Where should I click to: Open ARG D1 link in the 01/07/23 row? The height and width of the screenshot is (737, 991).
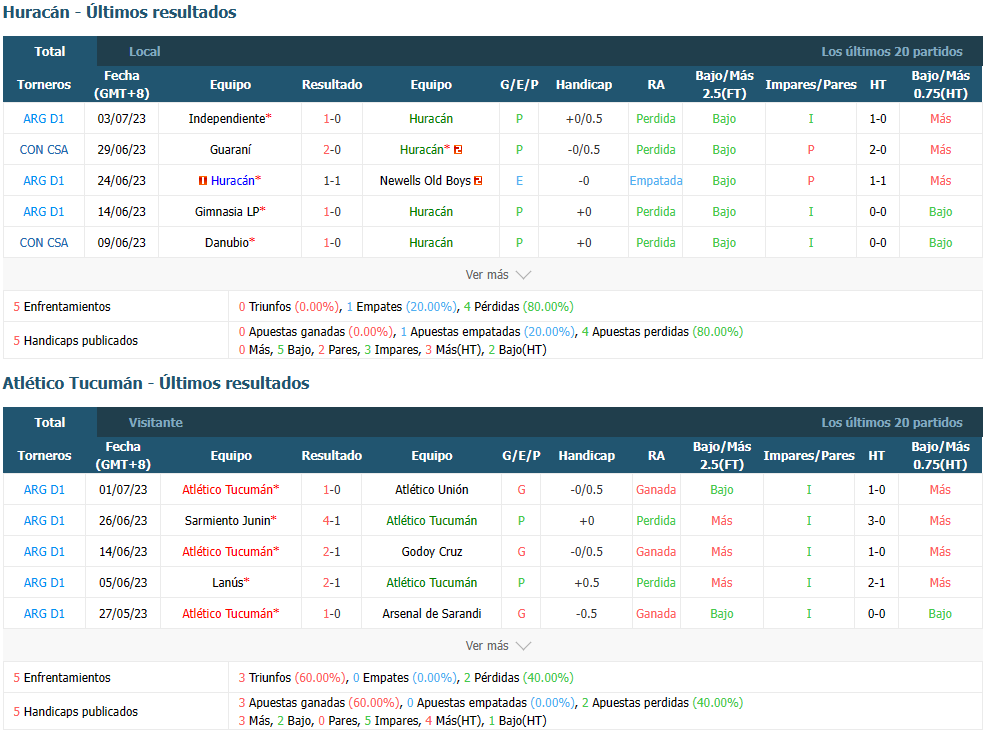44,490
